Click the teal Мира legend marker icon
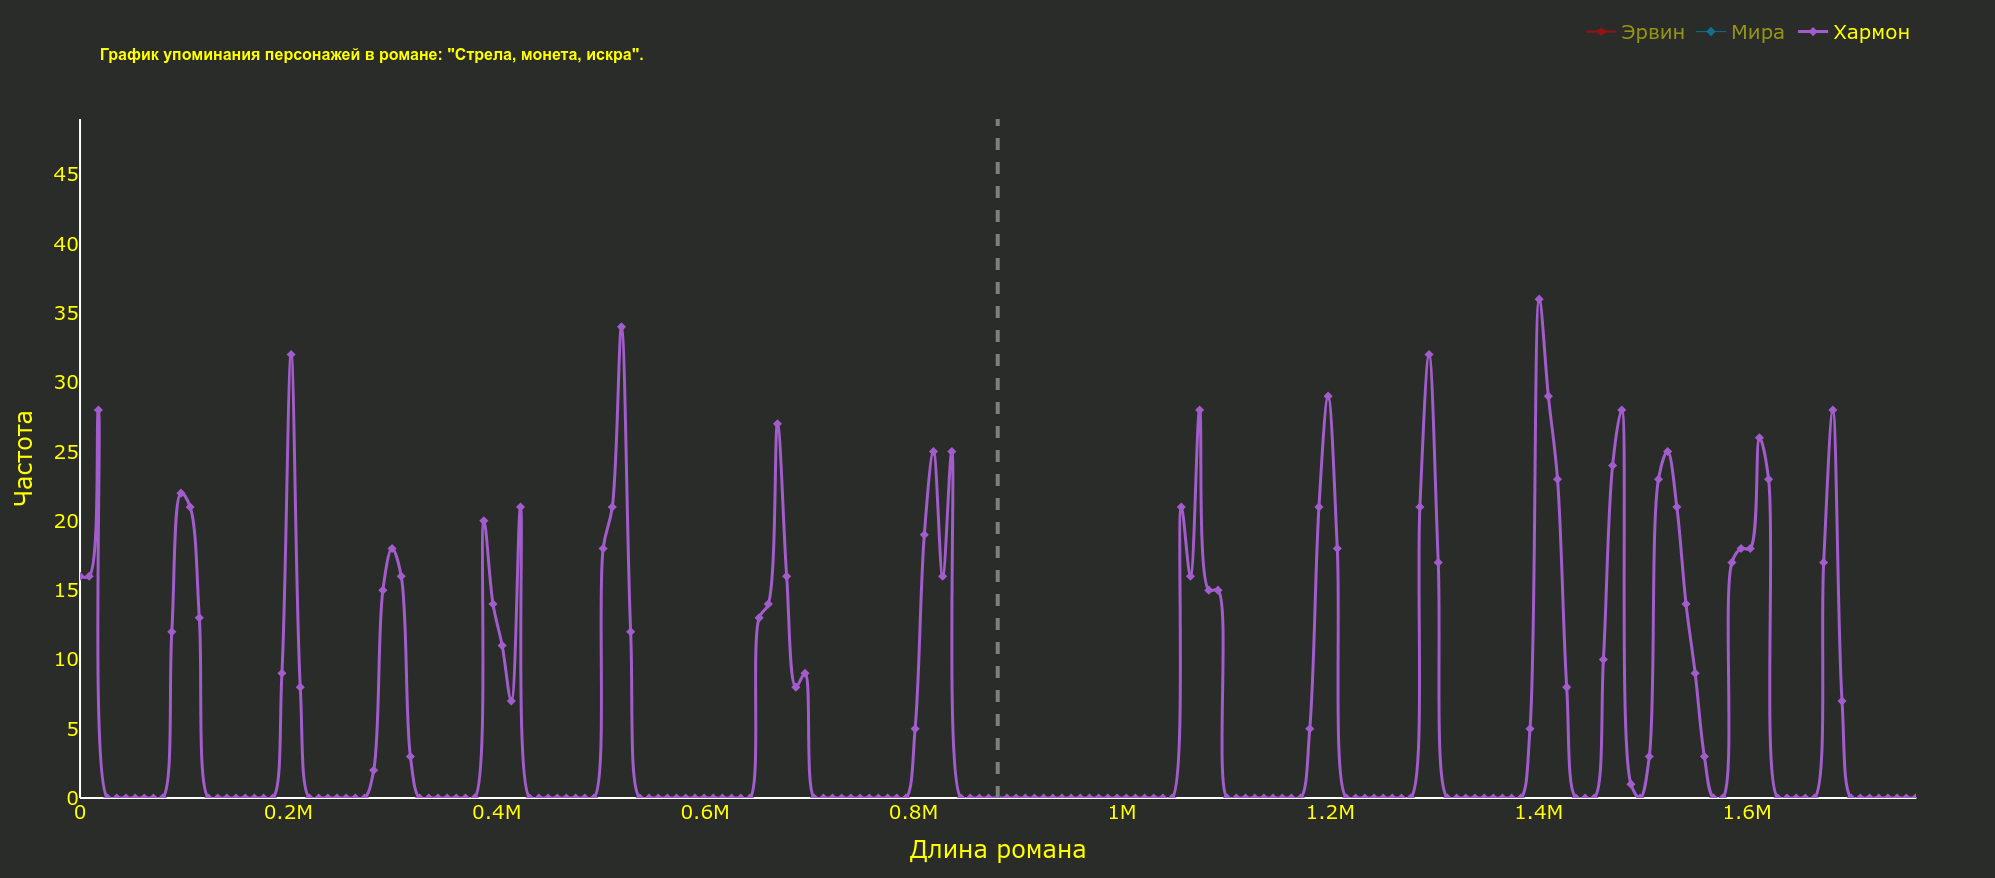The width and height of the screenshot is (1995, 878). (1711, 32)
